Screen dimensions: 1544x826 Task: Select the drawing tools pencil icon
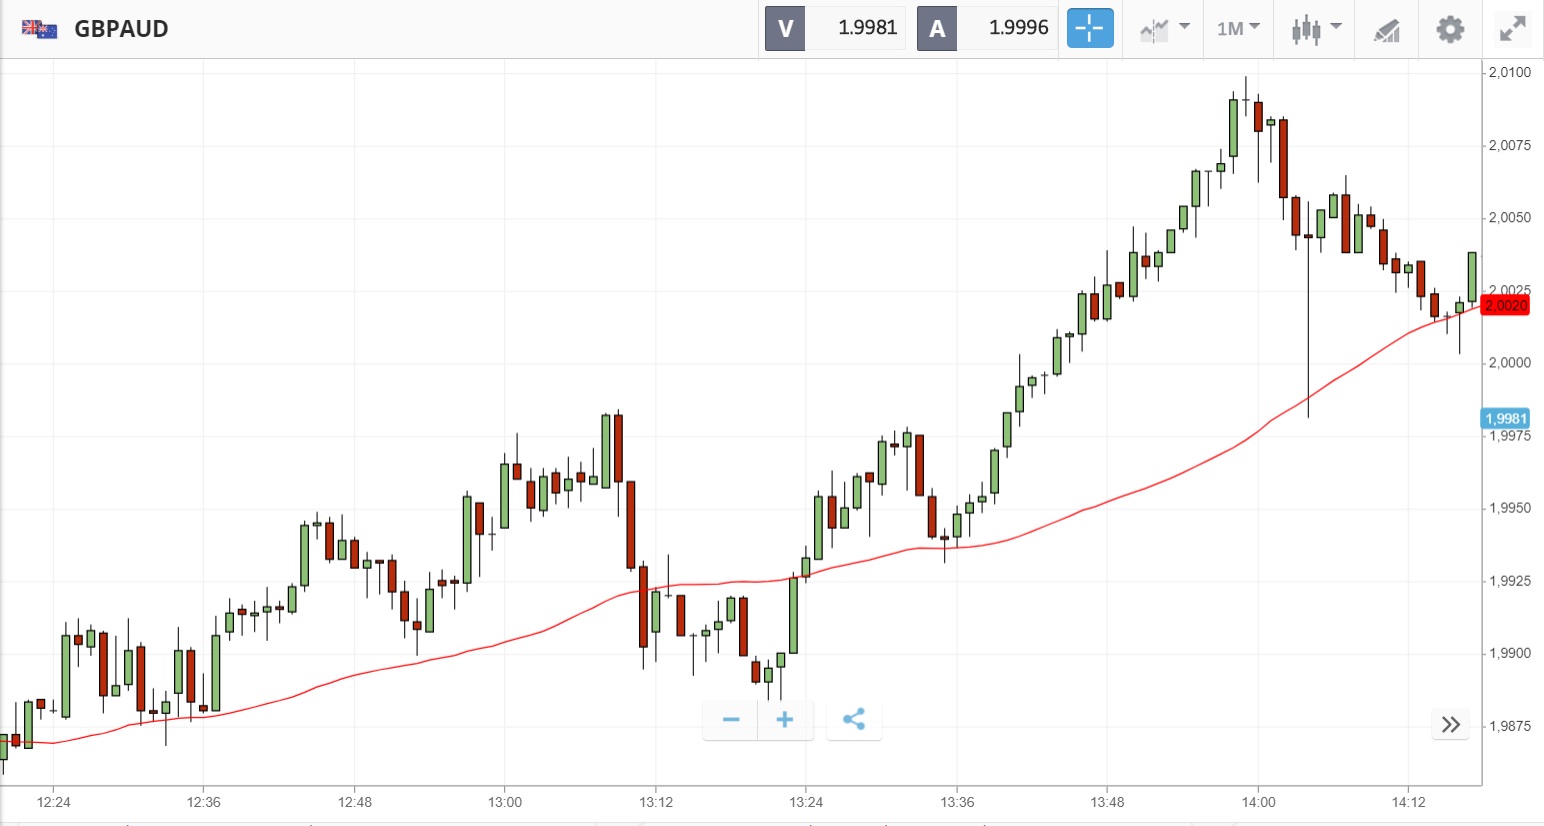click(1386, 30)
